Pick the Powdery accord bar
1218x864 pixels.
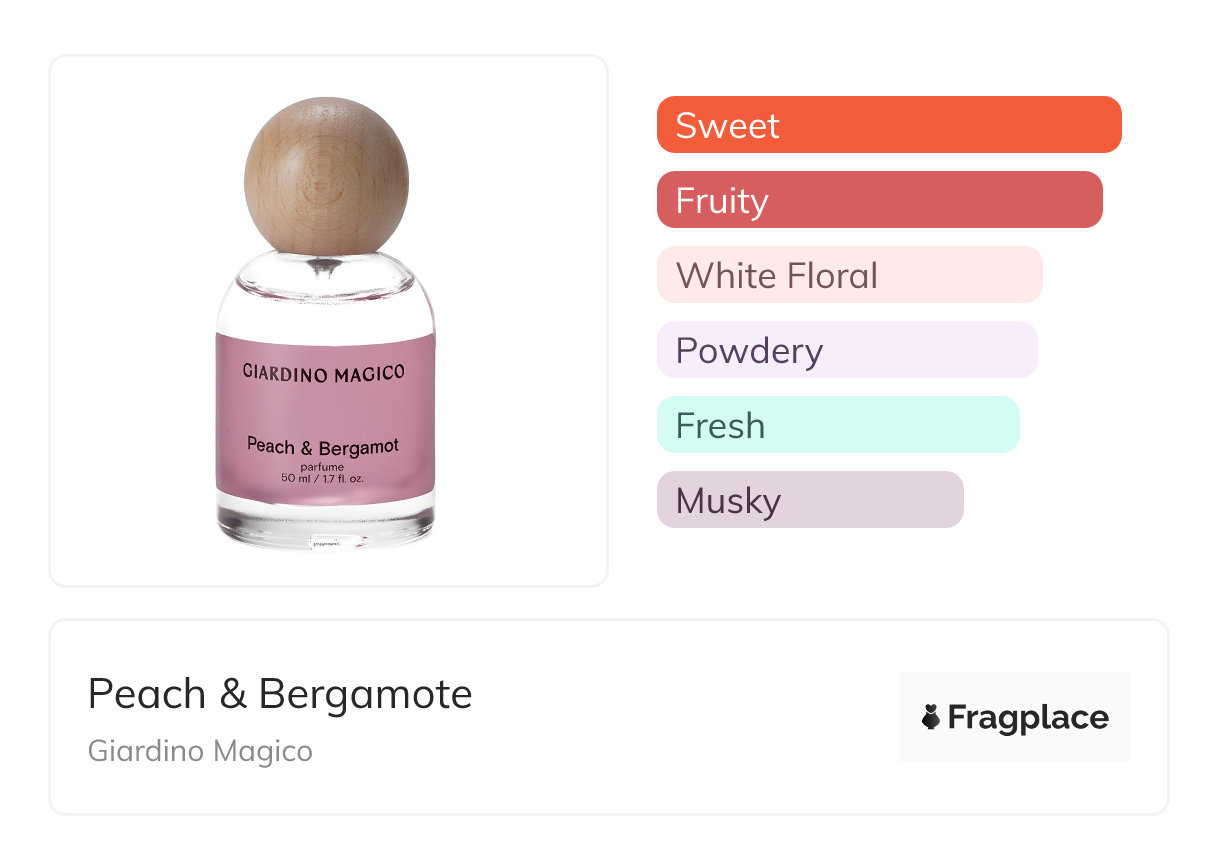click(847, 350)
